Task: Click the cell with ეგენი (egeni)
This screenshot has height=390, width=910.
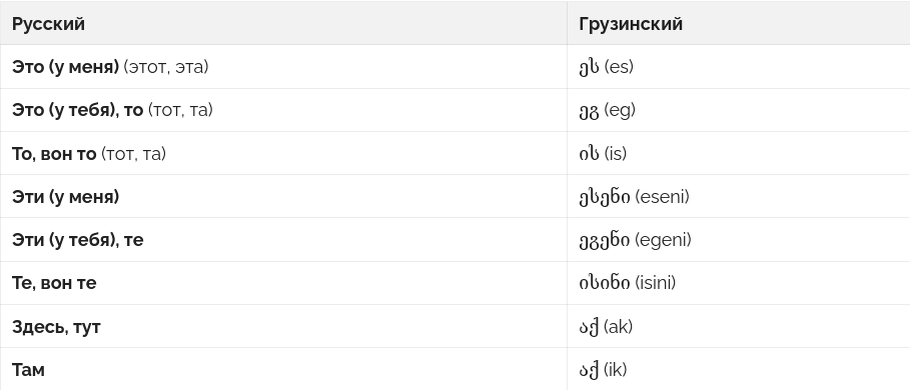Action: (x=738, y=240)
